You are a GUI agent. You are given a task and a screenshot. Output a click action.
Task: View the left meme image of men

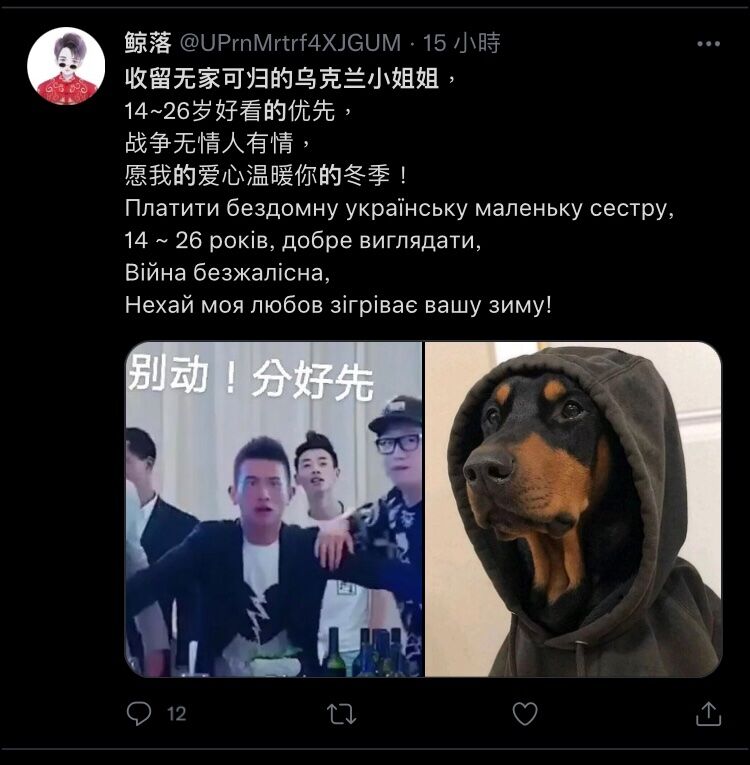274,509
